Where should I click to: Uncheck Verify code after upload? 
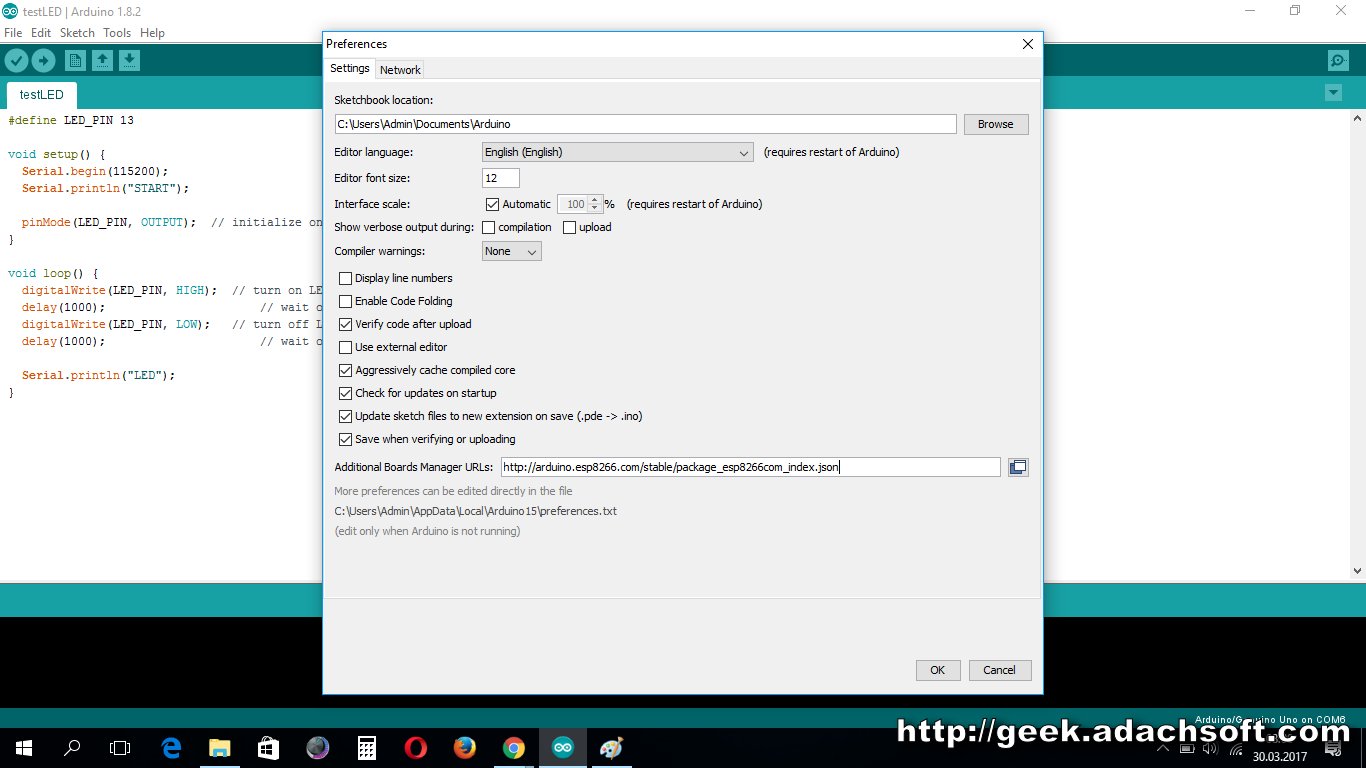click(x=346, y=325)
